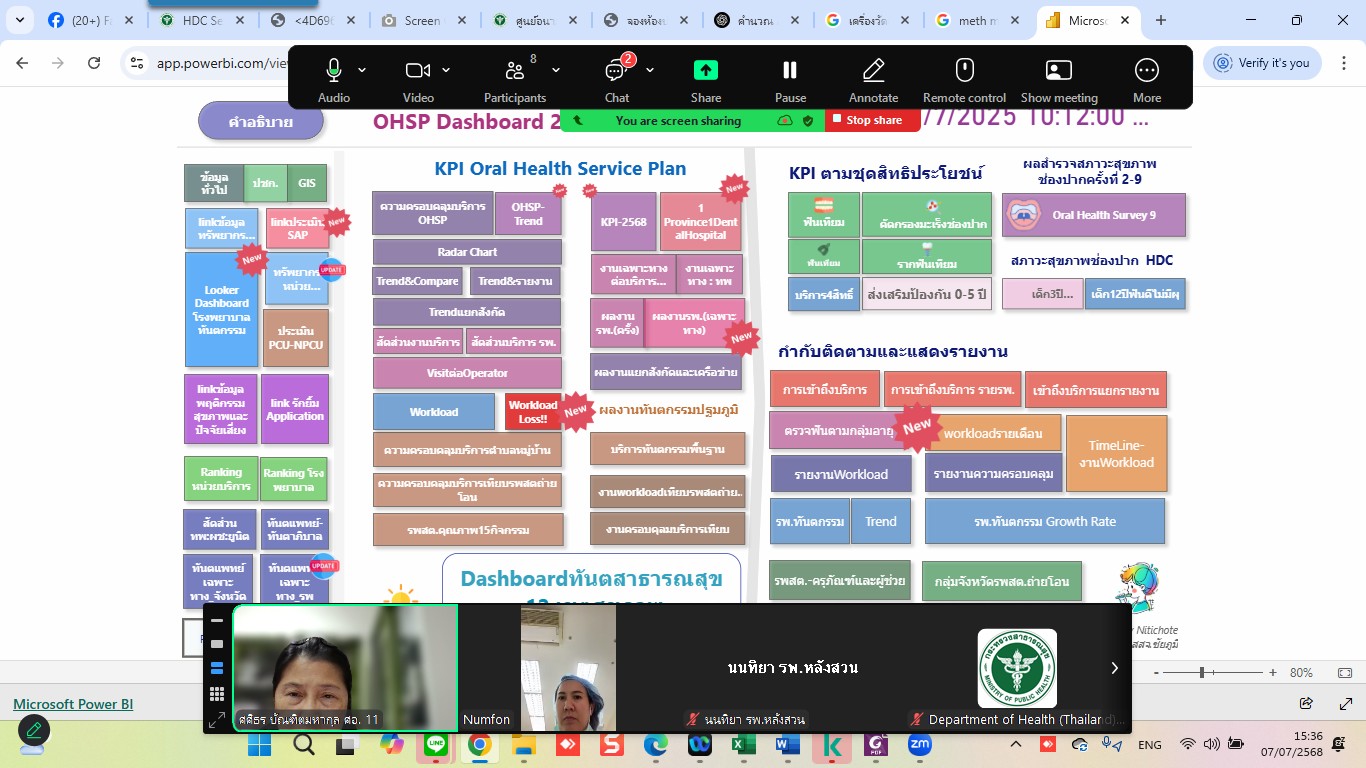Adjust the Power BI zoom slider
The width and height of the screenshot is (1366, 768).
pos(1202,673)
